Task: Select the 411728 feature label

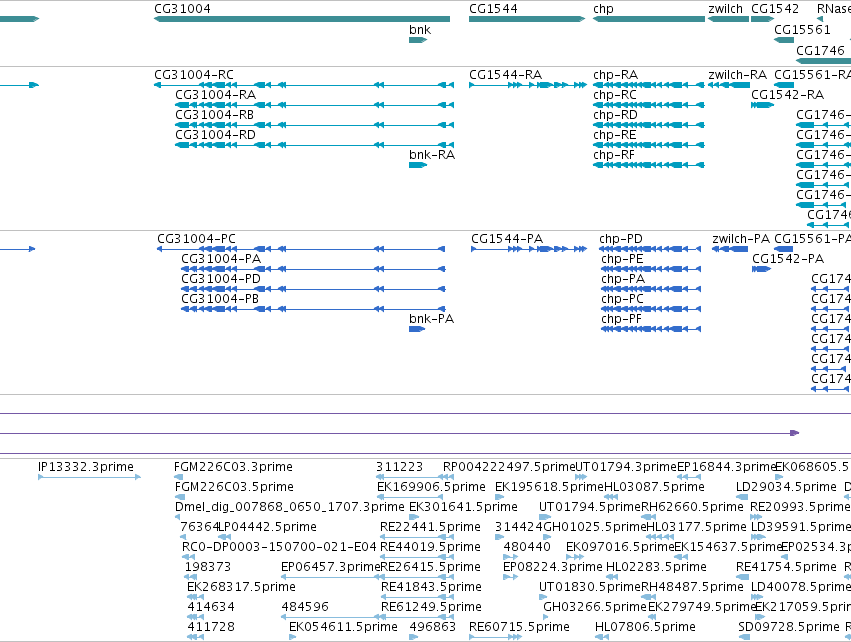Action: tap(211, 627)
